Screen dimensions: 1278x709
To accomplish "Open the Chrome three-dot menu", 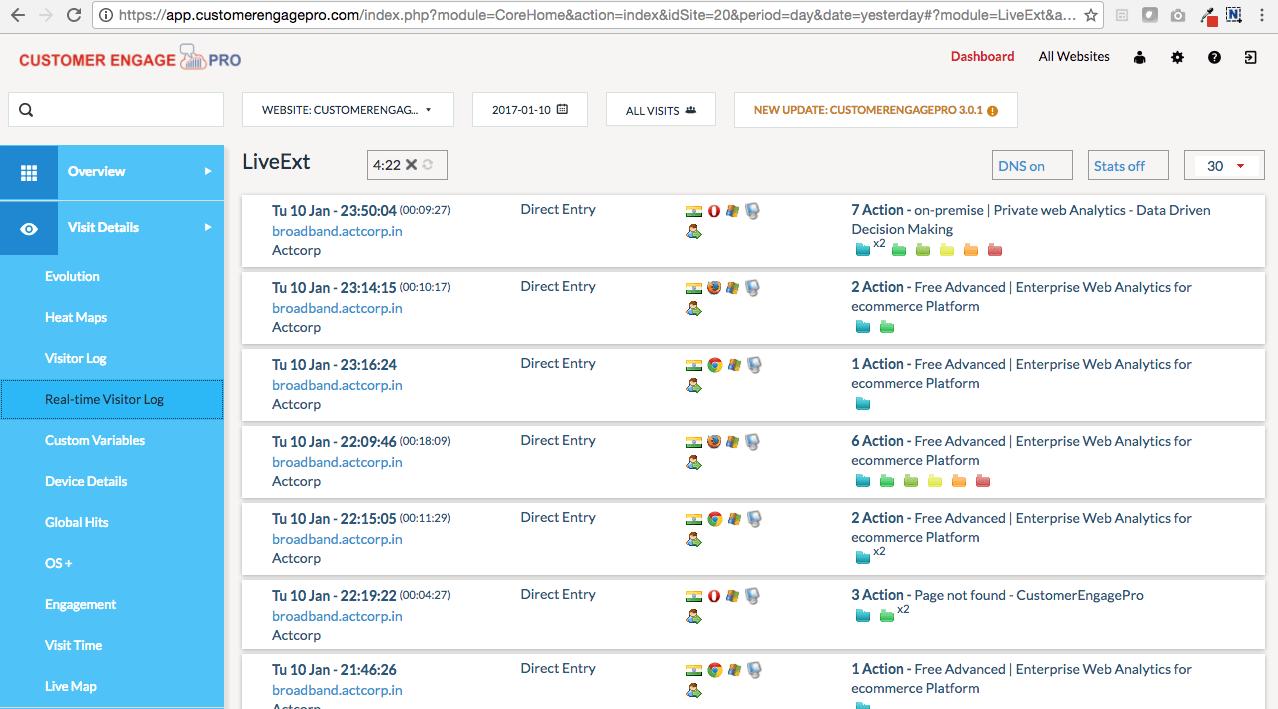I will point(1262,16).
